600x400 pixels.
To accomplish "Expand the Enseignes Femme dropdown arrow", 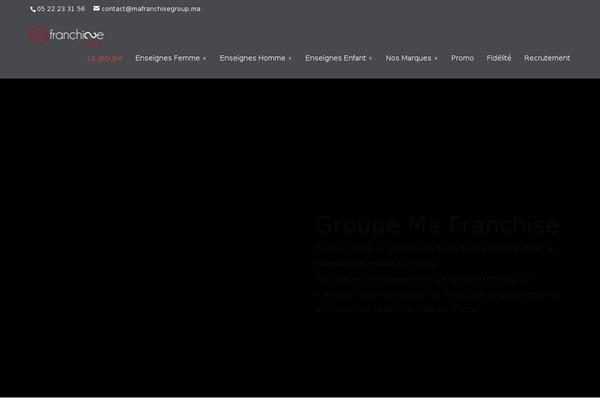I will 204,59.
